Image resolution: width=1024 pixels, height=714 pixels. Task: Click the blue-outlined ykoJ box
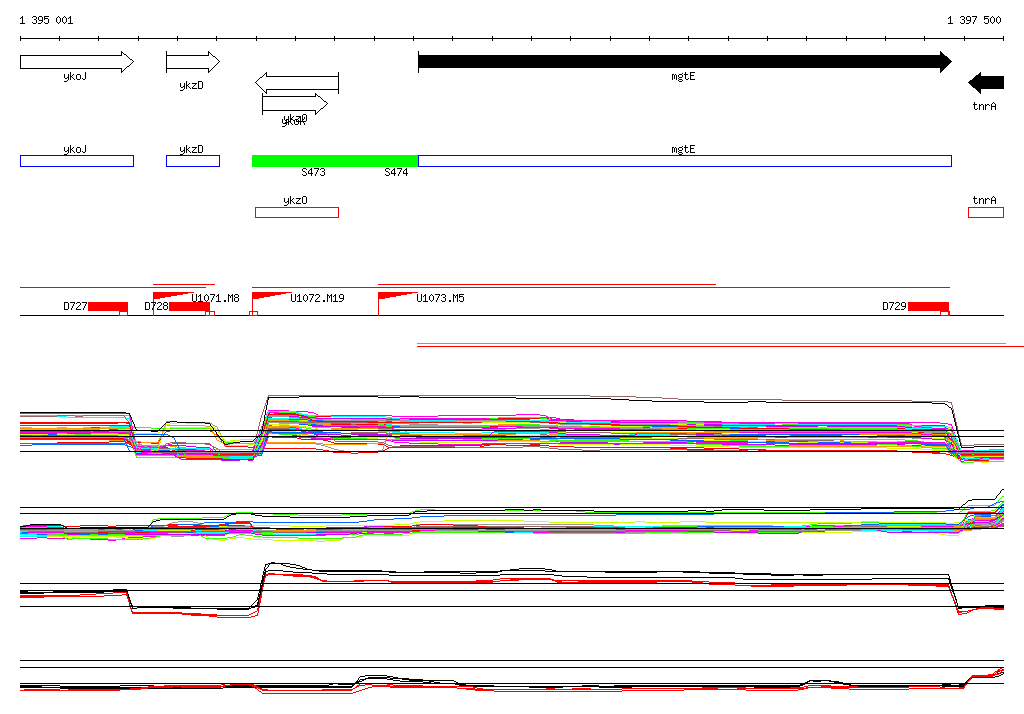[77, 161]
